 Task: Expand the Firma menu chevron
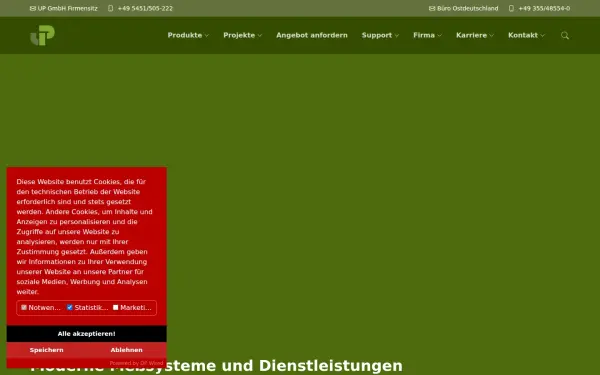tap(440, 36)
